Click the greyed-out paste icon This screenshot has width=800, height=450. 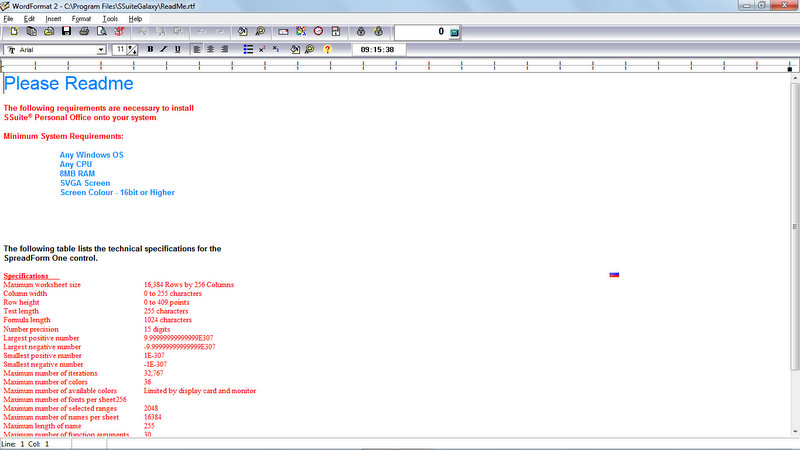click(x=178, y=32)
